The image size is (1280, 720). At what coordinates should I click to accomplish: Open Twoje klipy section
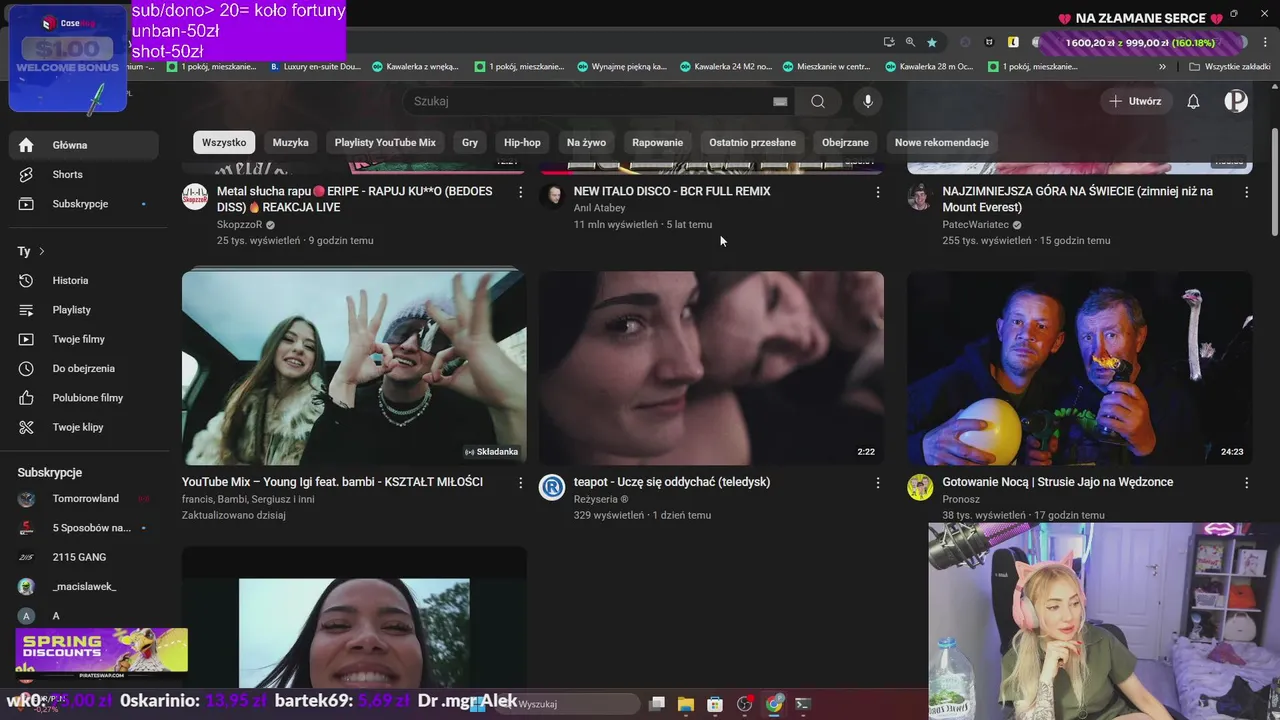pos(84,427)
